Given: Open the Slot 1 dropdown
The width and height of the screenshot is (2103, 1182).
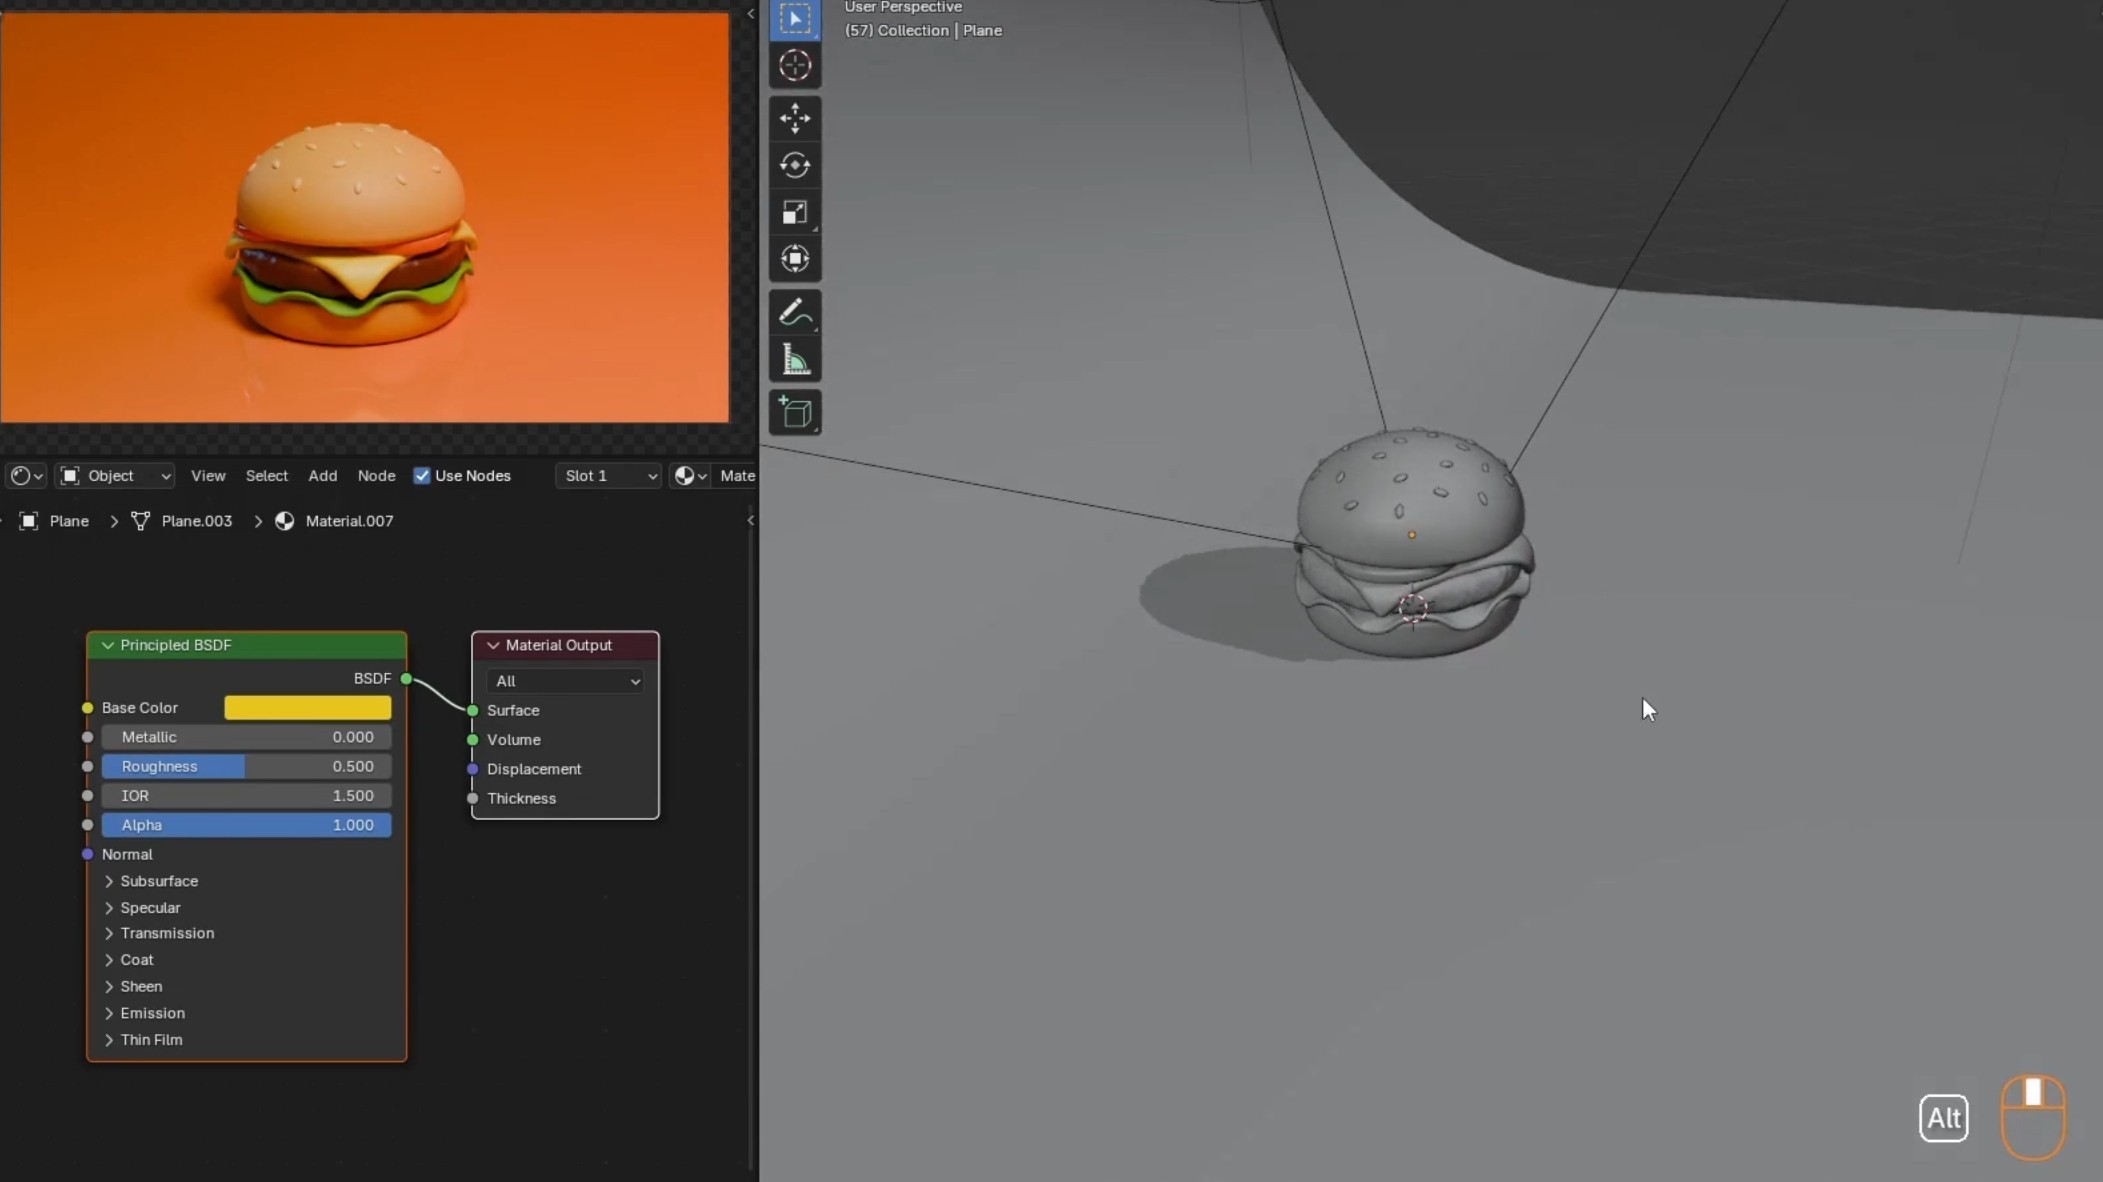Looking at the screenshot, I should point(608,476).
